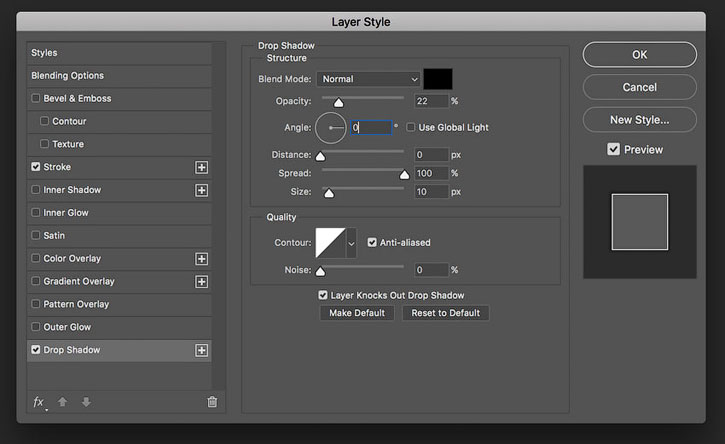This screenshot has width=725, height=444.
Task: Expand the Contour picker arrow
Action: coord(351,243)
